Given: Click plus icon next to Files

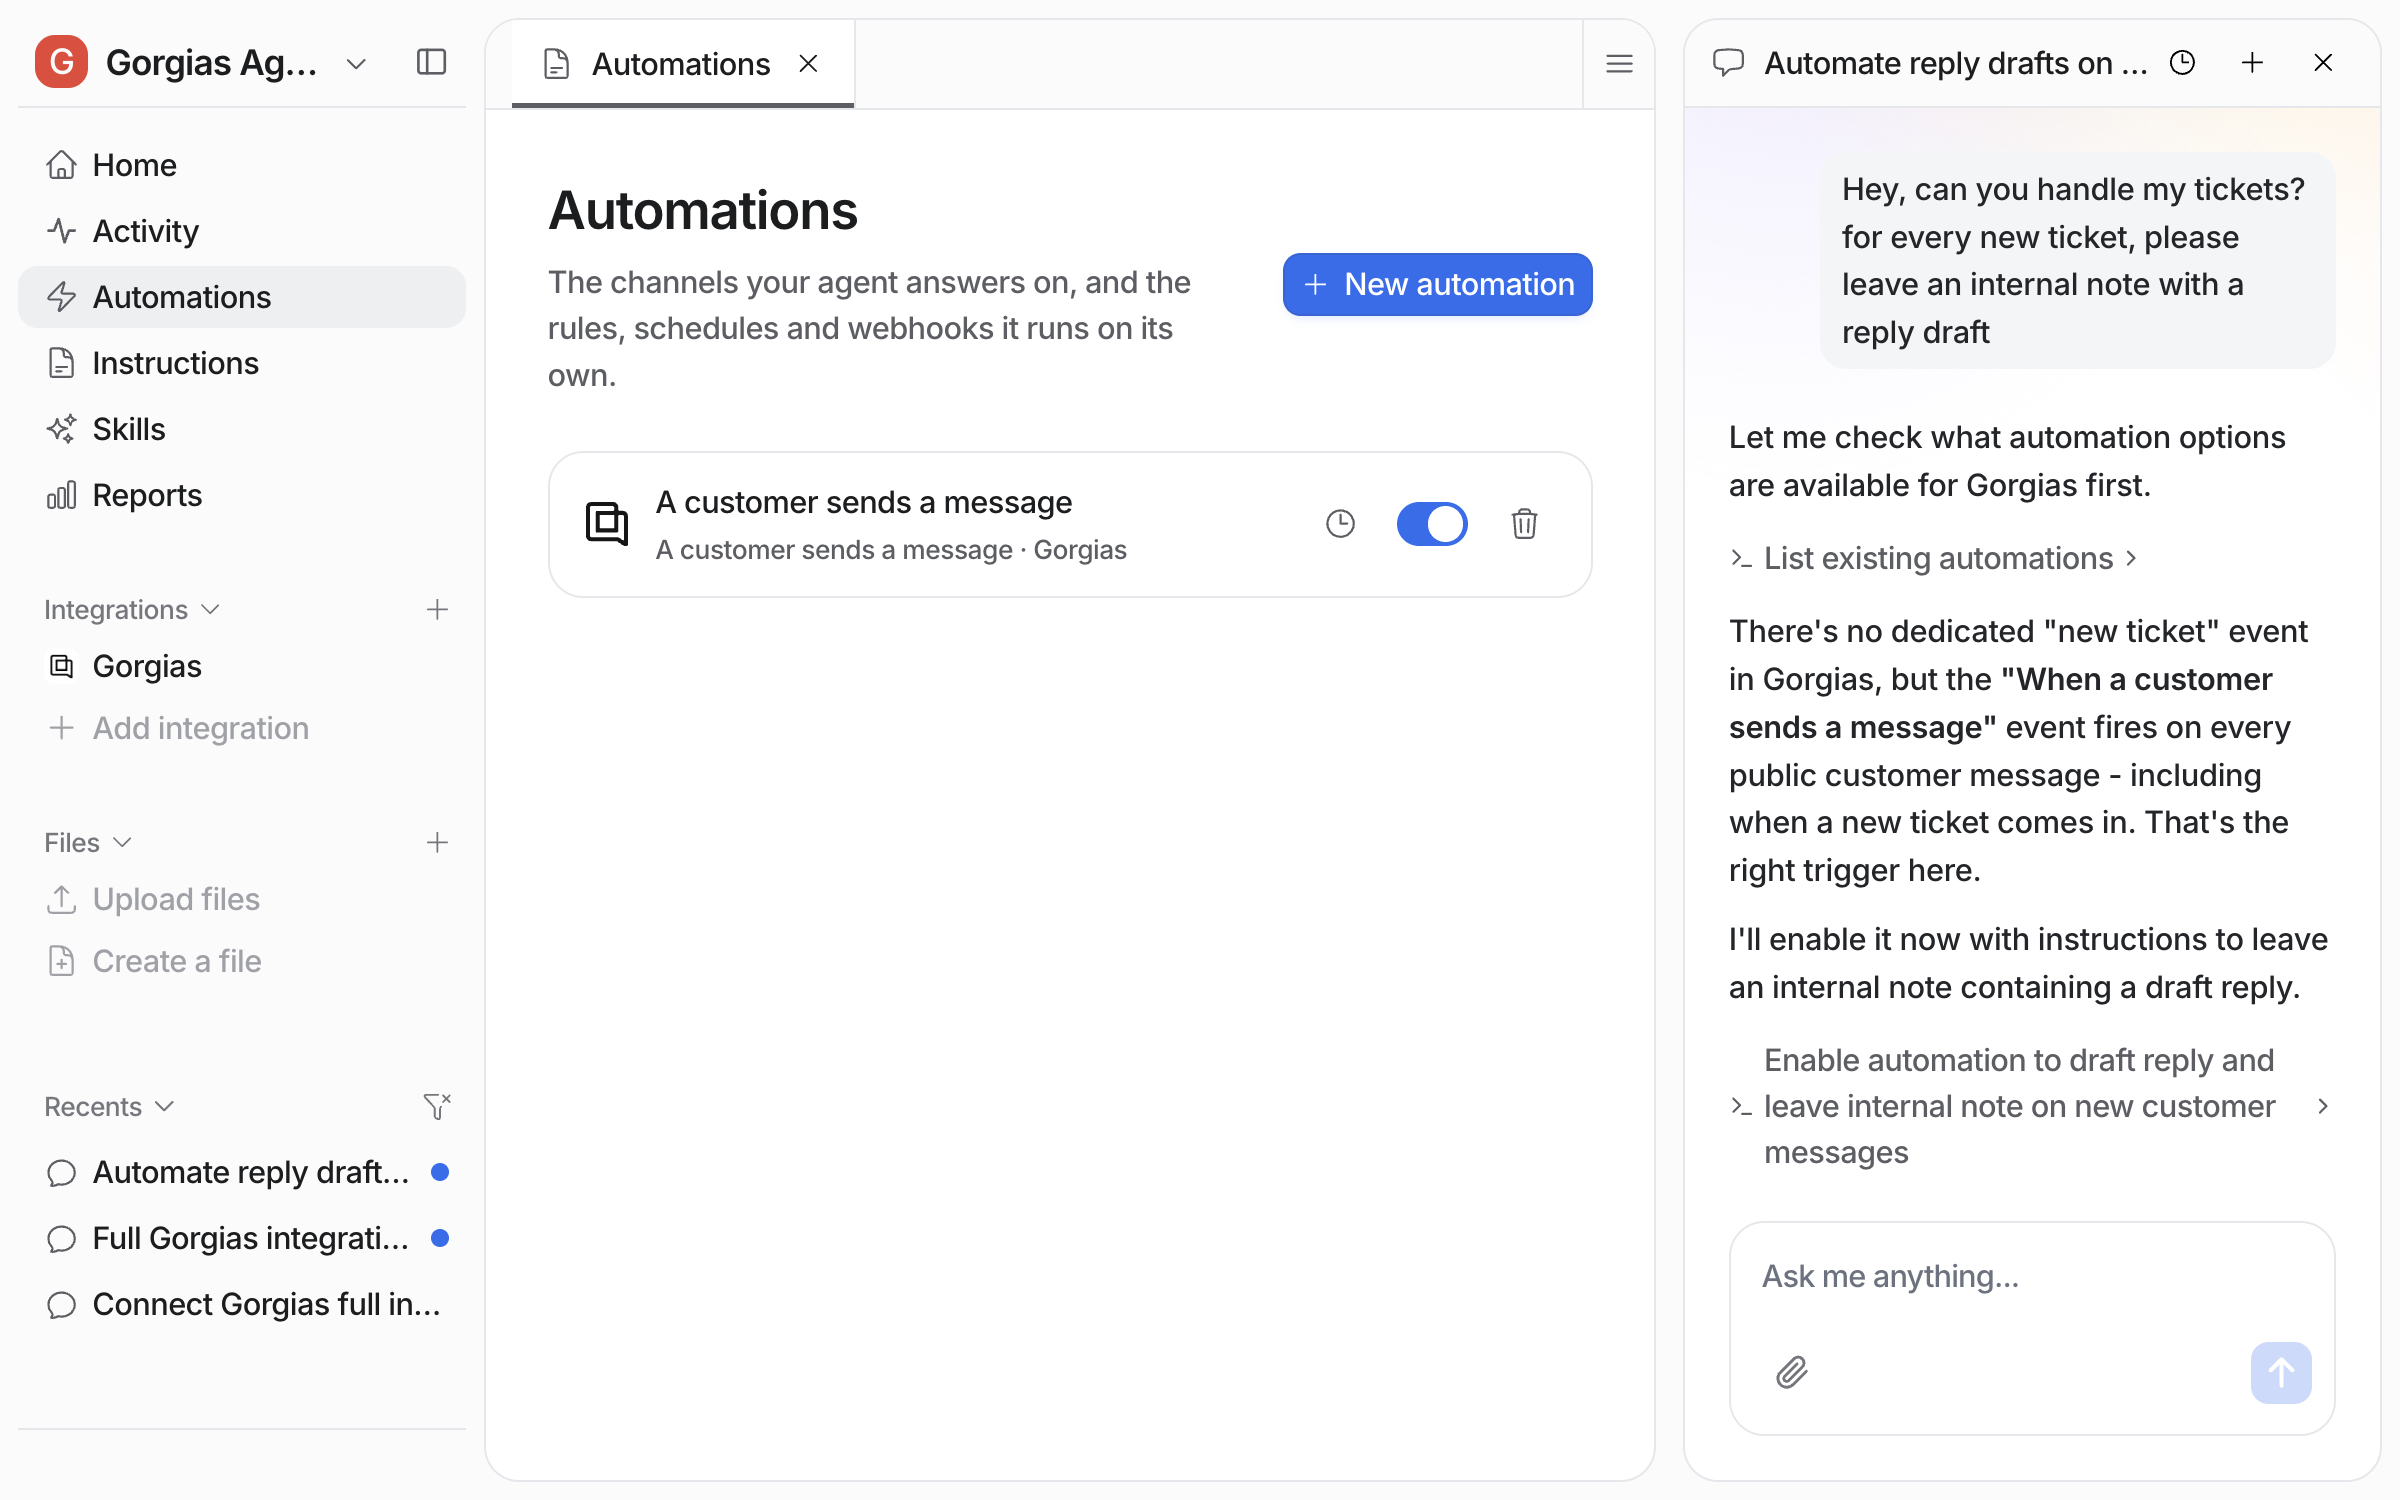Looking at the screenshot, I should pos(437,843).
